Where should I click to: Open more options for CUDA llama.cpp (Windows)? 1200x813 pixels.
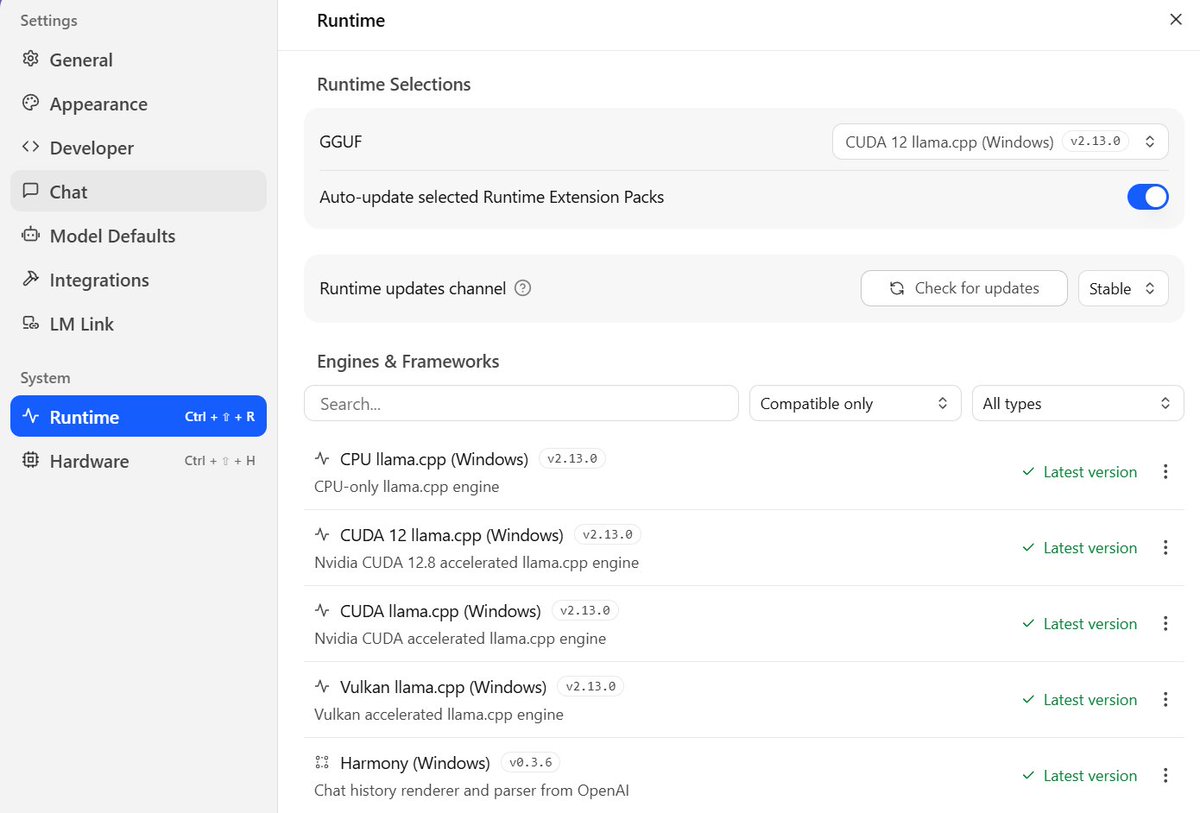(1165, 624)
